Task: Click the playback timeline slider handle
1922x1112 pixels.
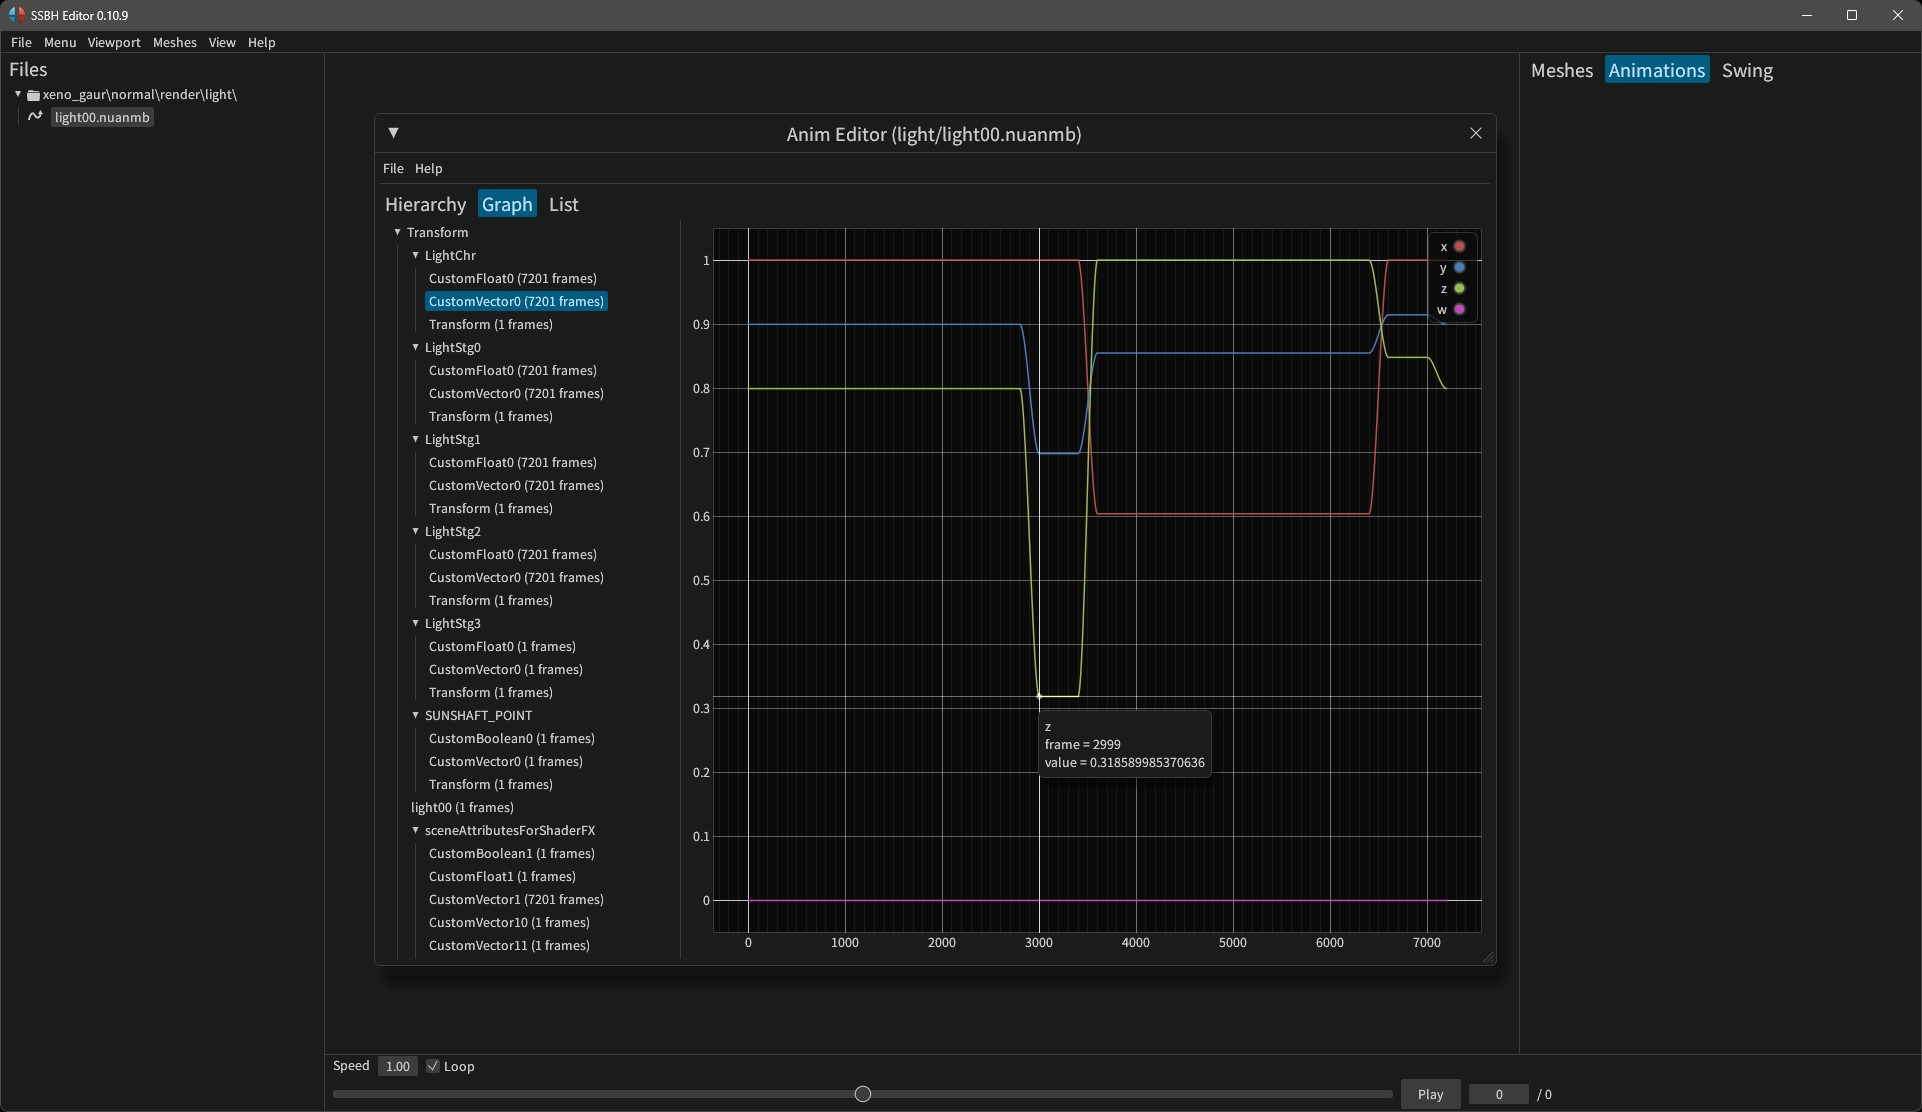Action: click(x=863, y=1094)
